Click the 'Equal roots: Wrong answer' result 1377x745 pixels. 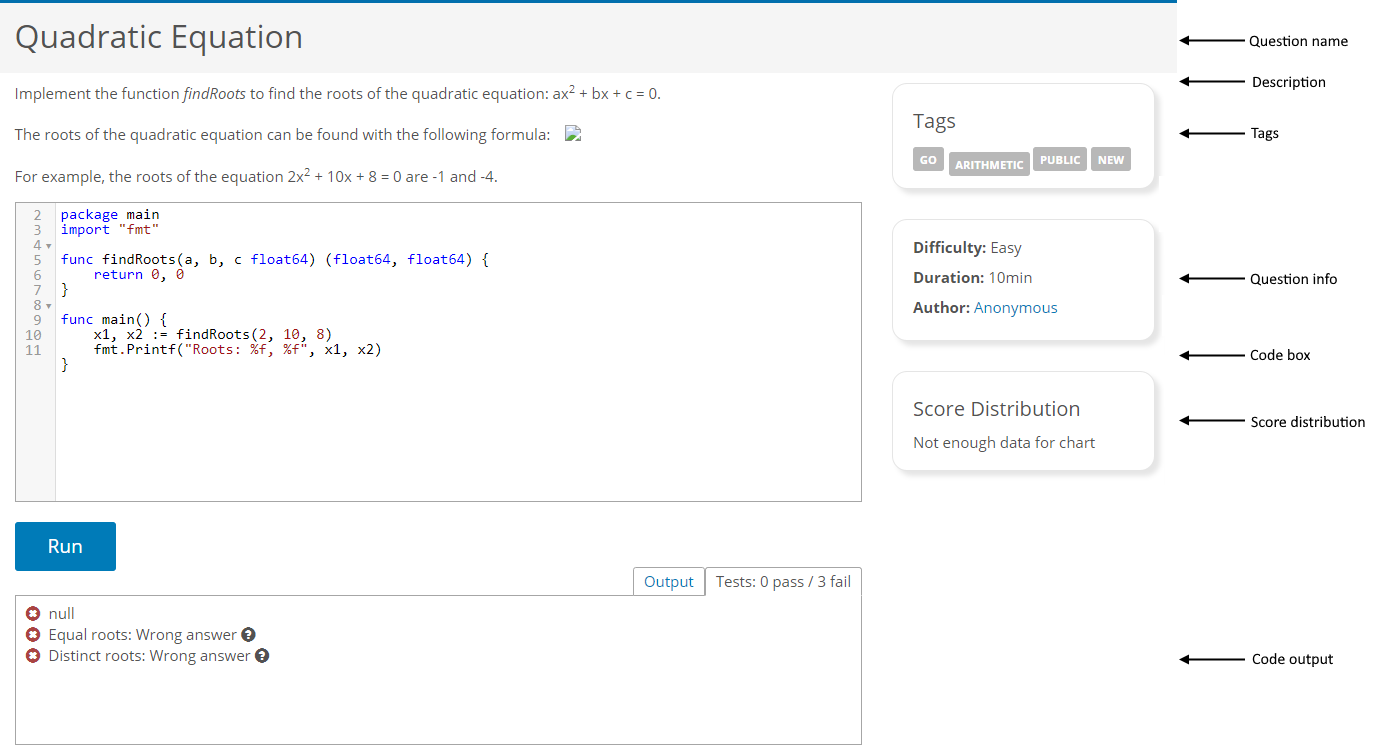pos(142,635)
